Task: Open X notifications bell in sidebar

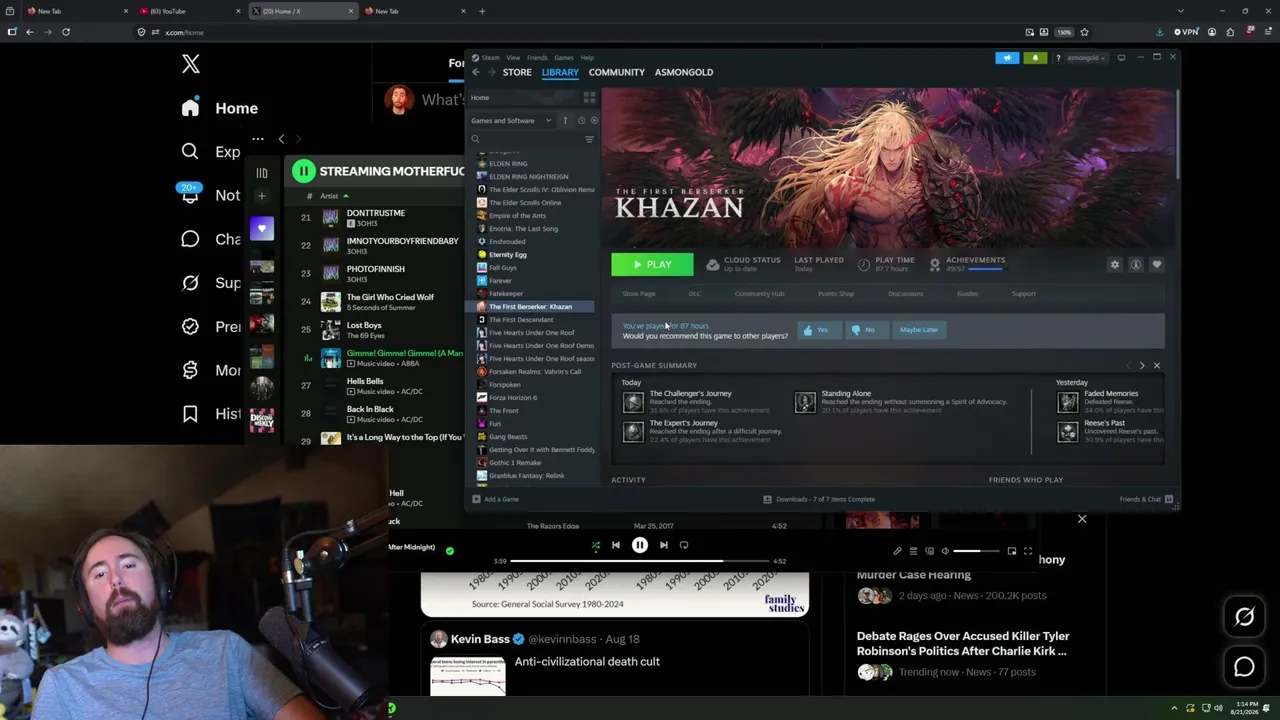Action: (190, 195)
